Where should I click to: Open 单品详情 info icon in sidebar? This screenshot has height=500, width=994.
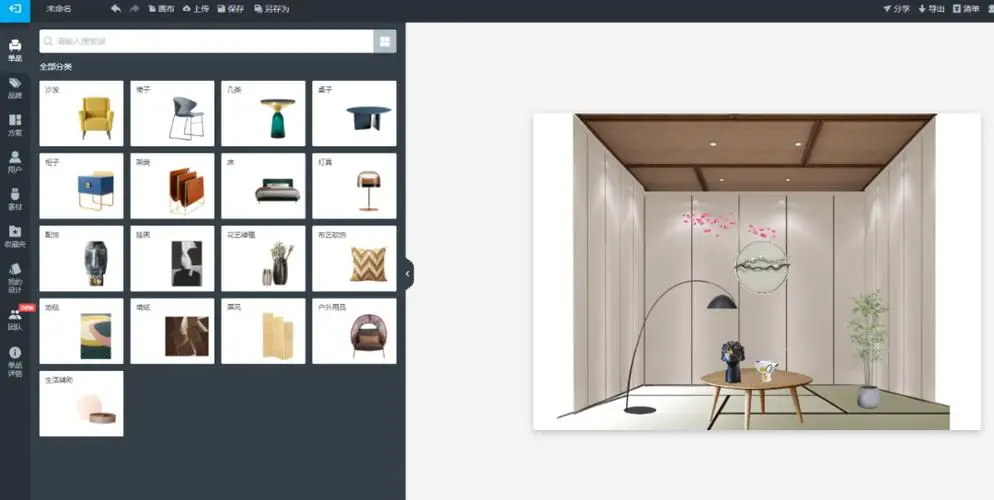coord(15,359)
